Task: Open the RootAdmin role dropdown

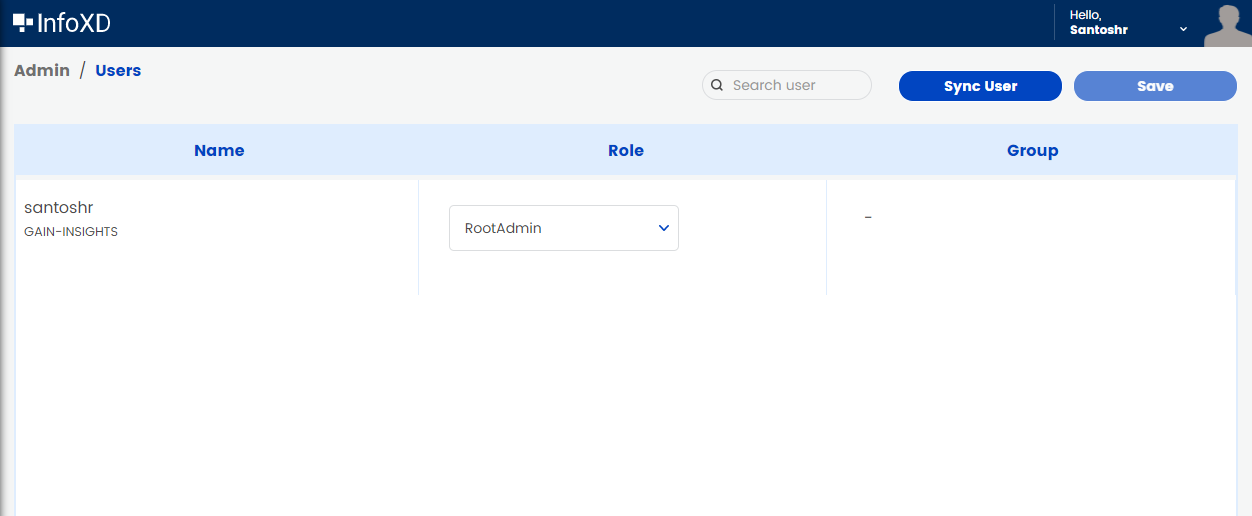Action: (564, 228)
